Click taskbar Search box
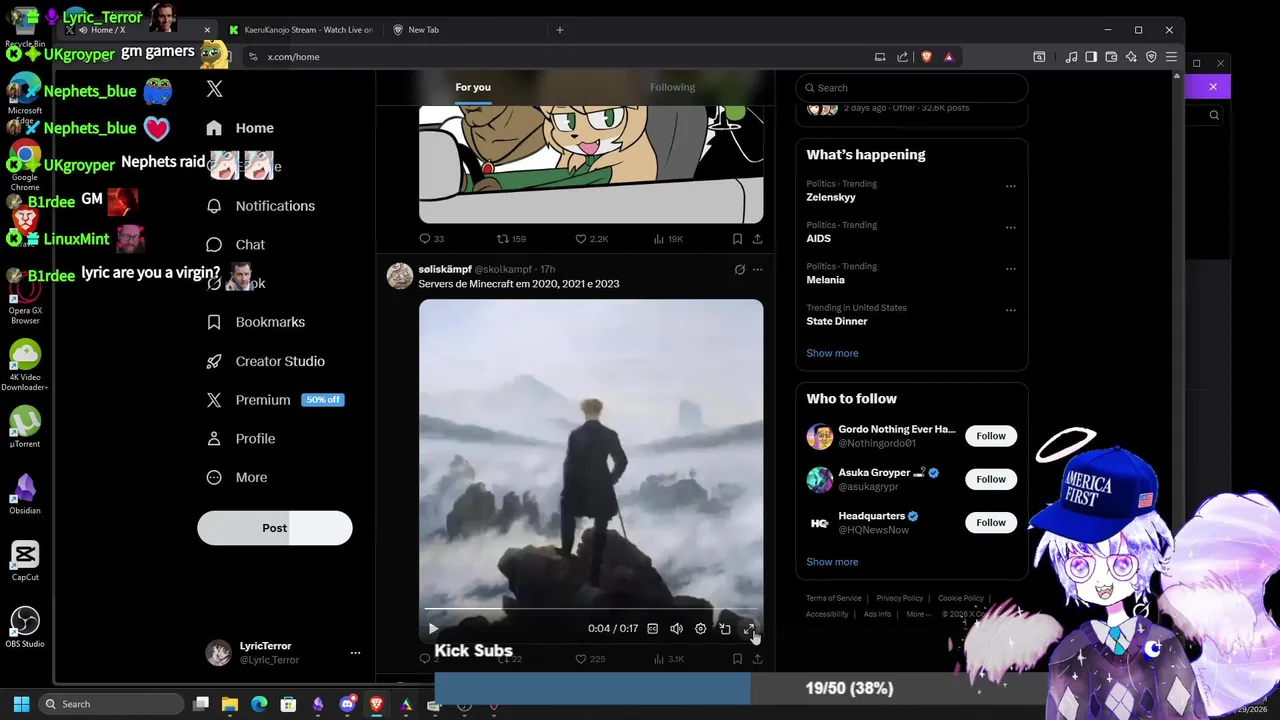The height and width of the screenshot is (720, 1280). pos(111,704)
